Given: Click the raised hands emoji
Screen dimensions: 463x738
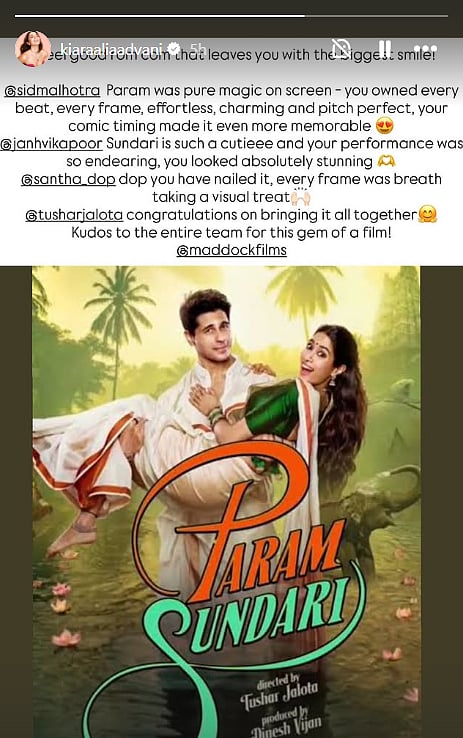Looking at the screenshot, I should click(300, 197).
